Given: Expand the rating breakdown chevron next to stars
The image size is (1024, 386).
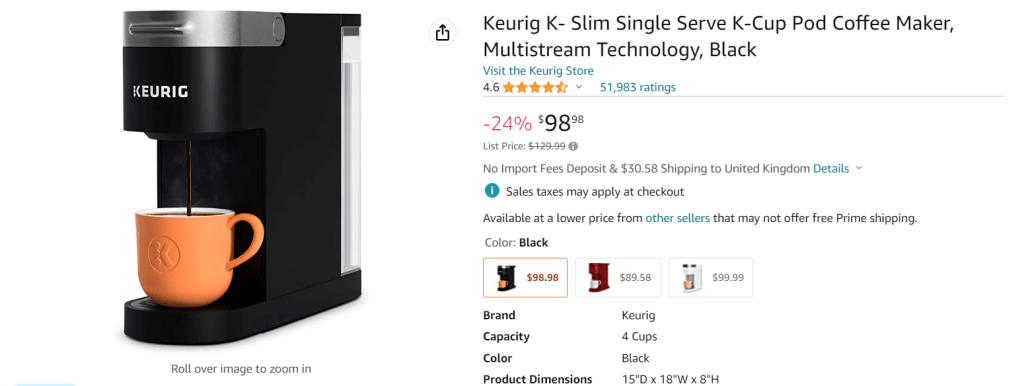Looking at the screenshot, I should tap(579, 88).
